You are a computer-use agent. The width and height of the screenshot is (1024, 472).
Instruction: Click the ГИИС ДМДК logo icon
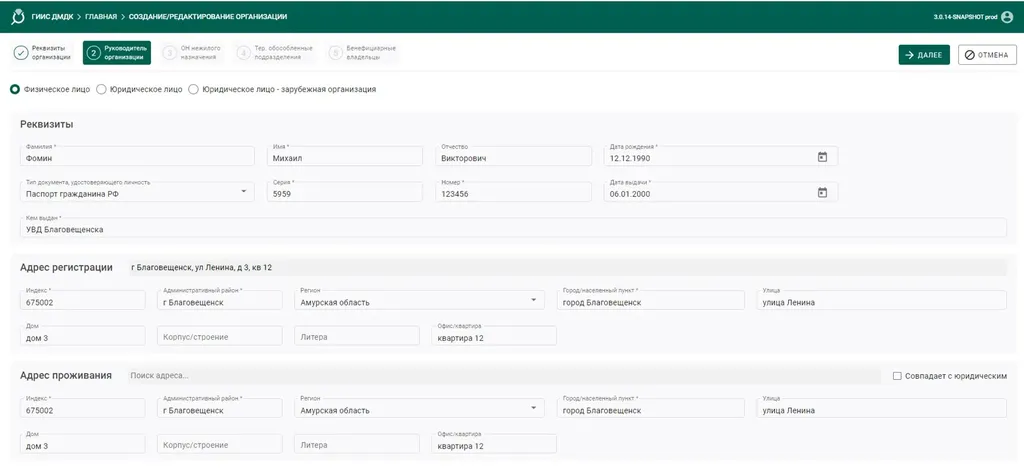click(x=19, y=16)
